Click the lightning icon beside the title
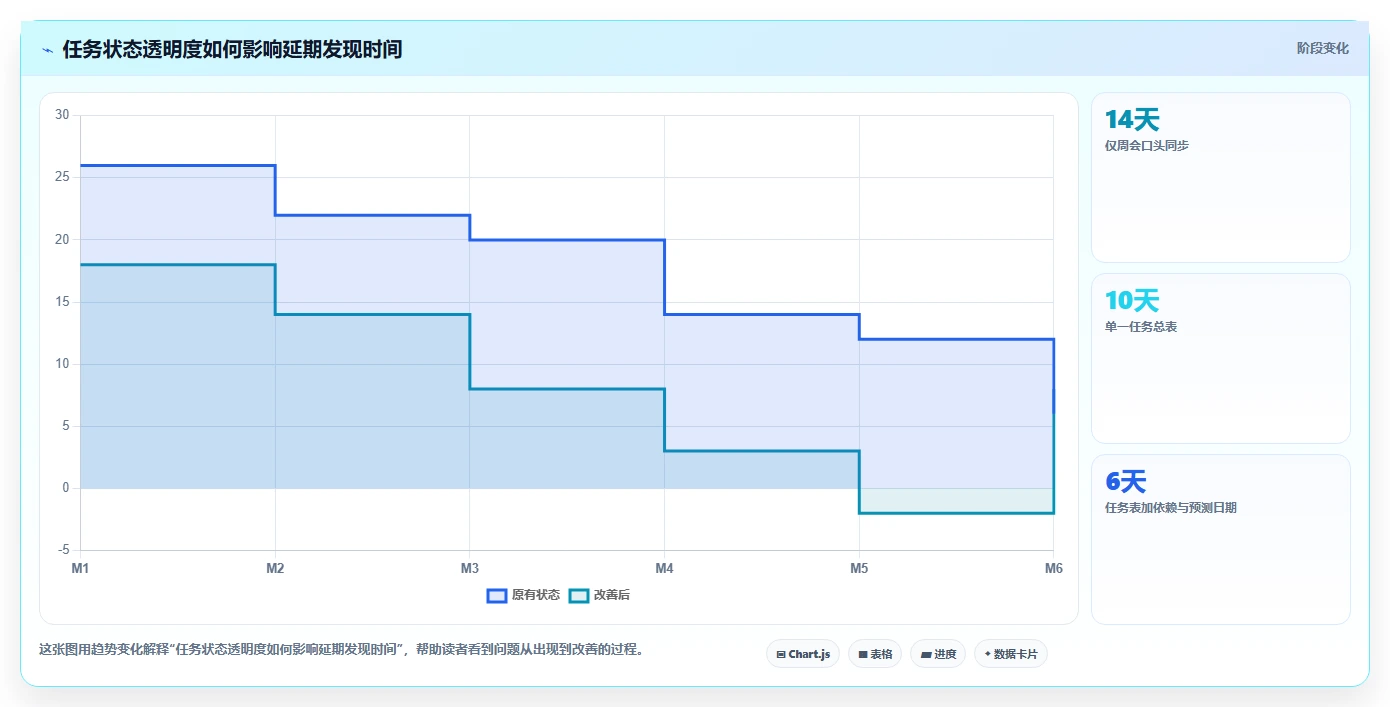The width and height of the screenshot is (1390, 707). click(x=47, y=49)
